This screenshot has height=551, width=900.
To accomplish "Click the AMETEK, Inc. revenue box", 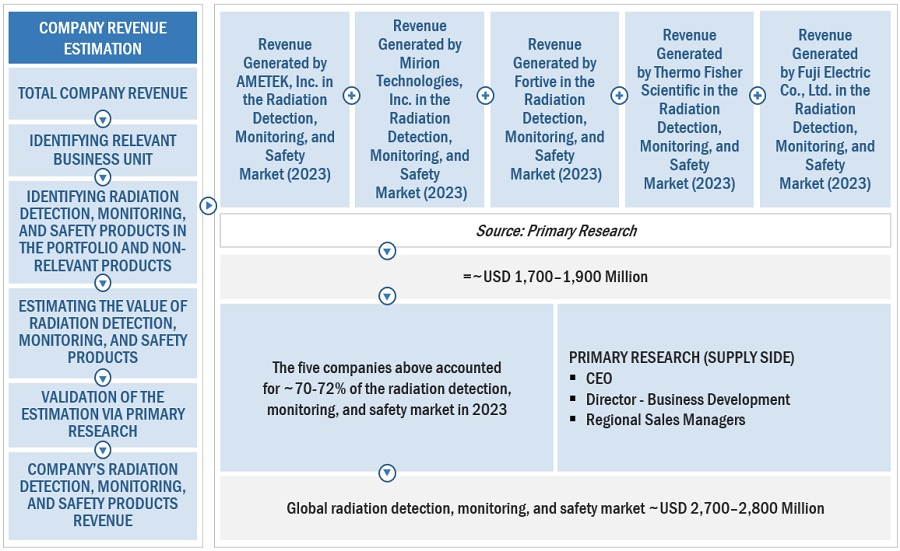I will [x=284, y=109].
